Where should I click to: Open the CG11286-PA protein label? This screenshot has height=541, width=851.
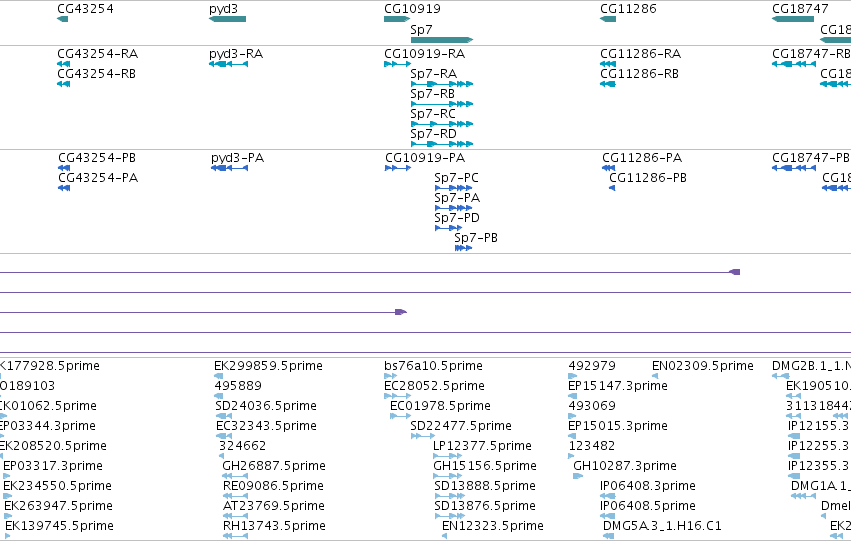(642, 158)
